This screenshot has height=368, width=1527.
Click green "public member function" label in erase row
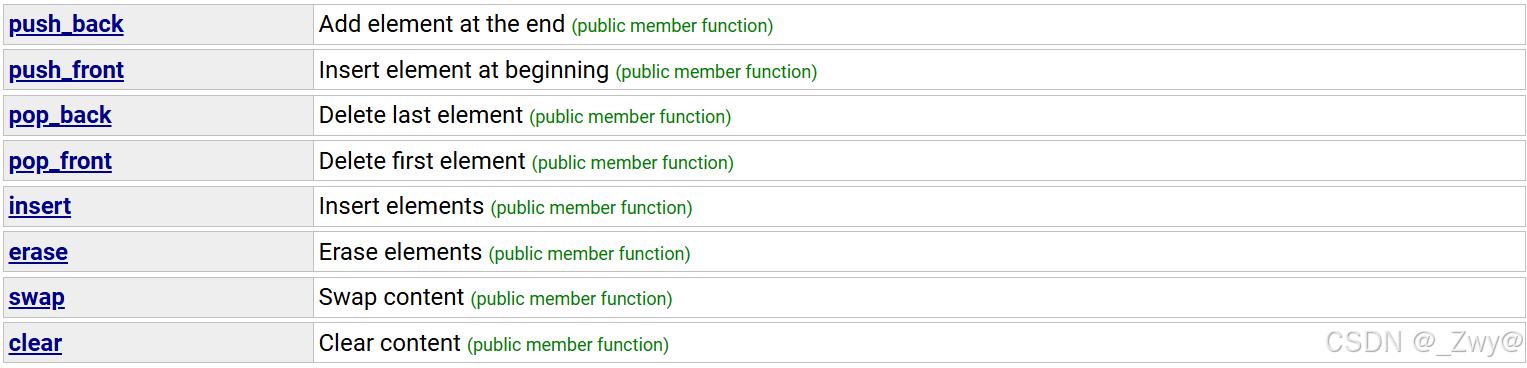click(589, 254)
